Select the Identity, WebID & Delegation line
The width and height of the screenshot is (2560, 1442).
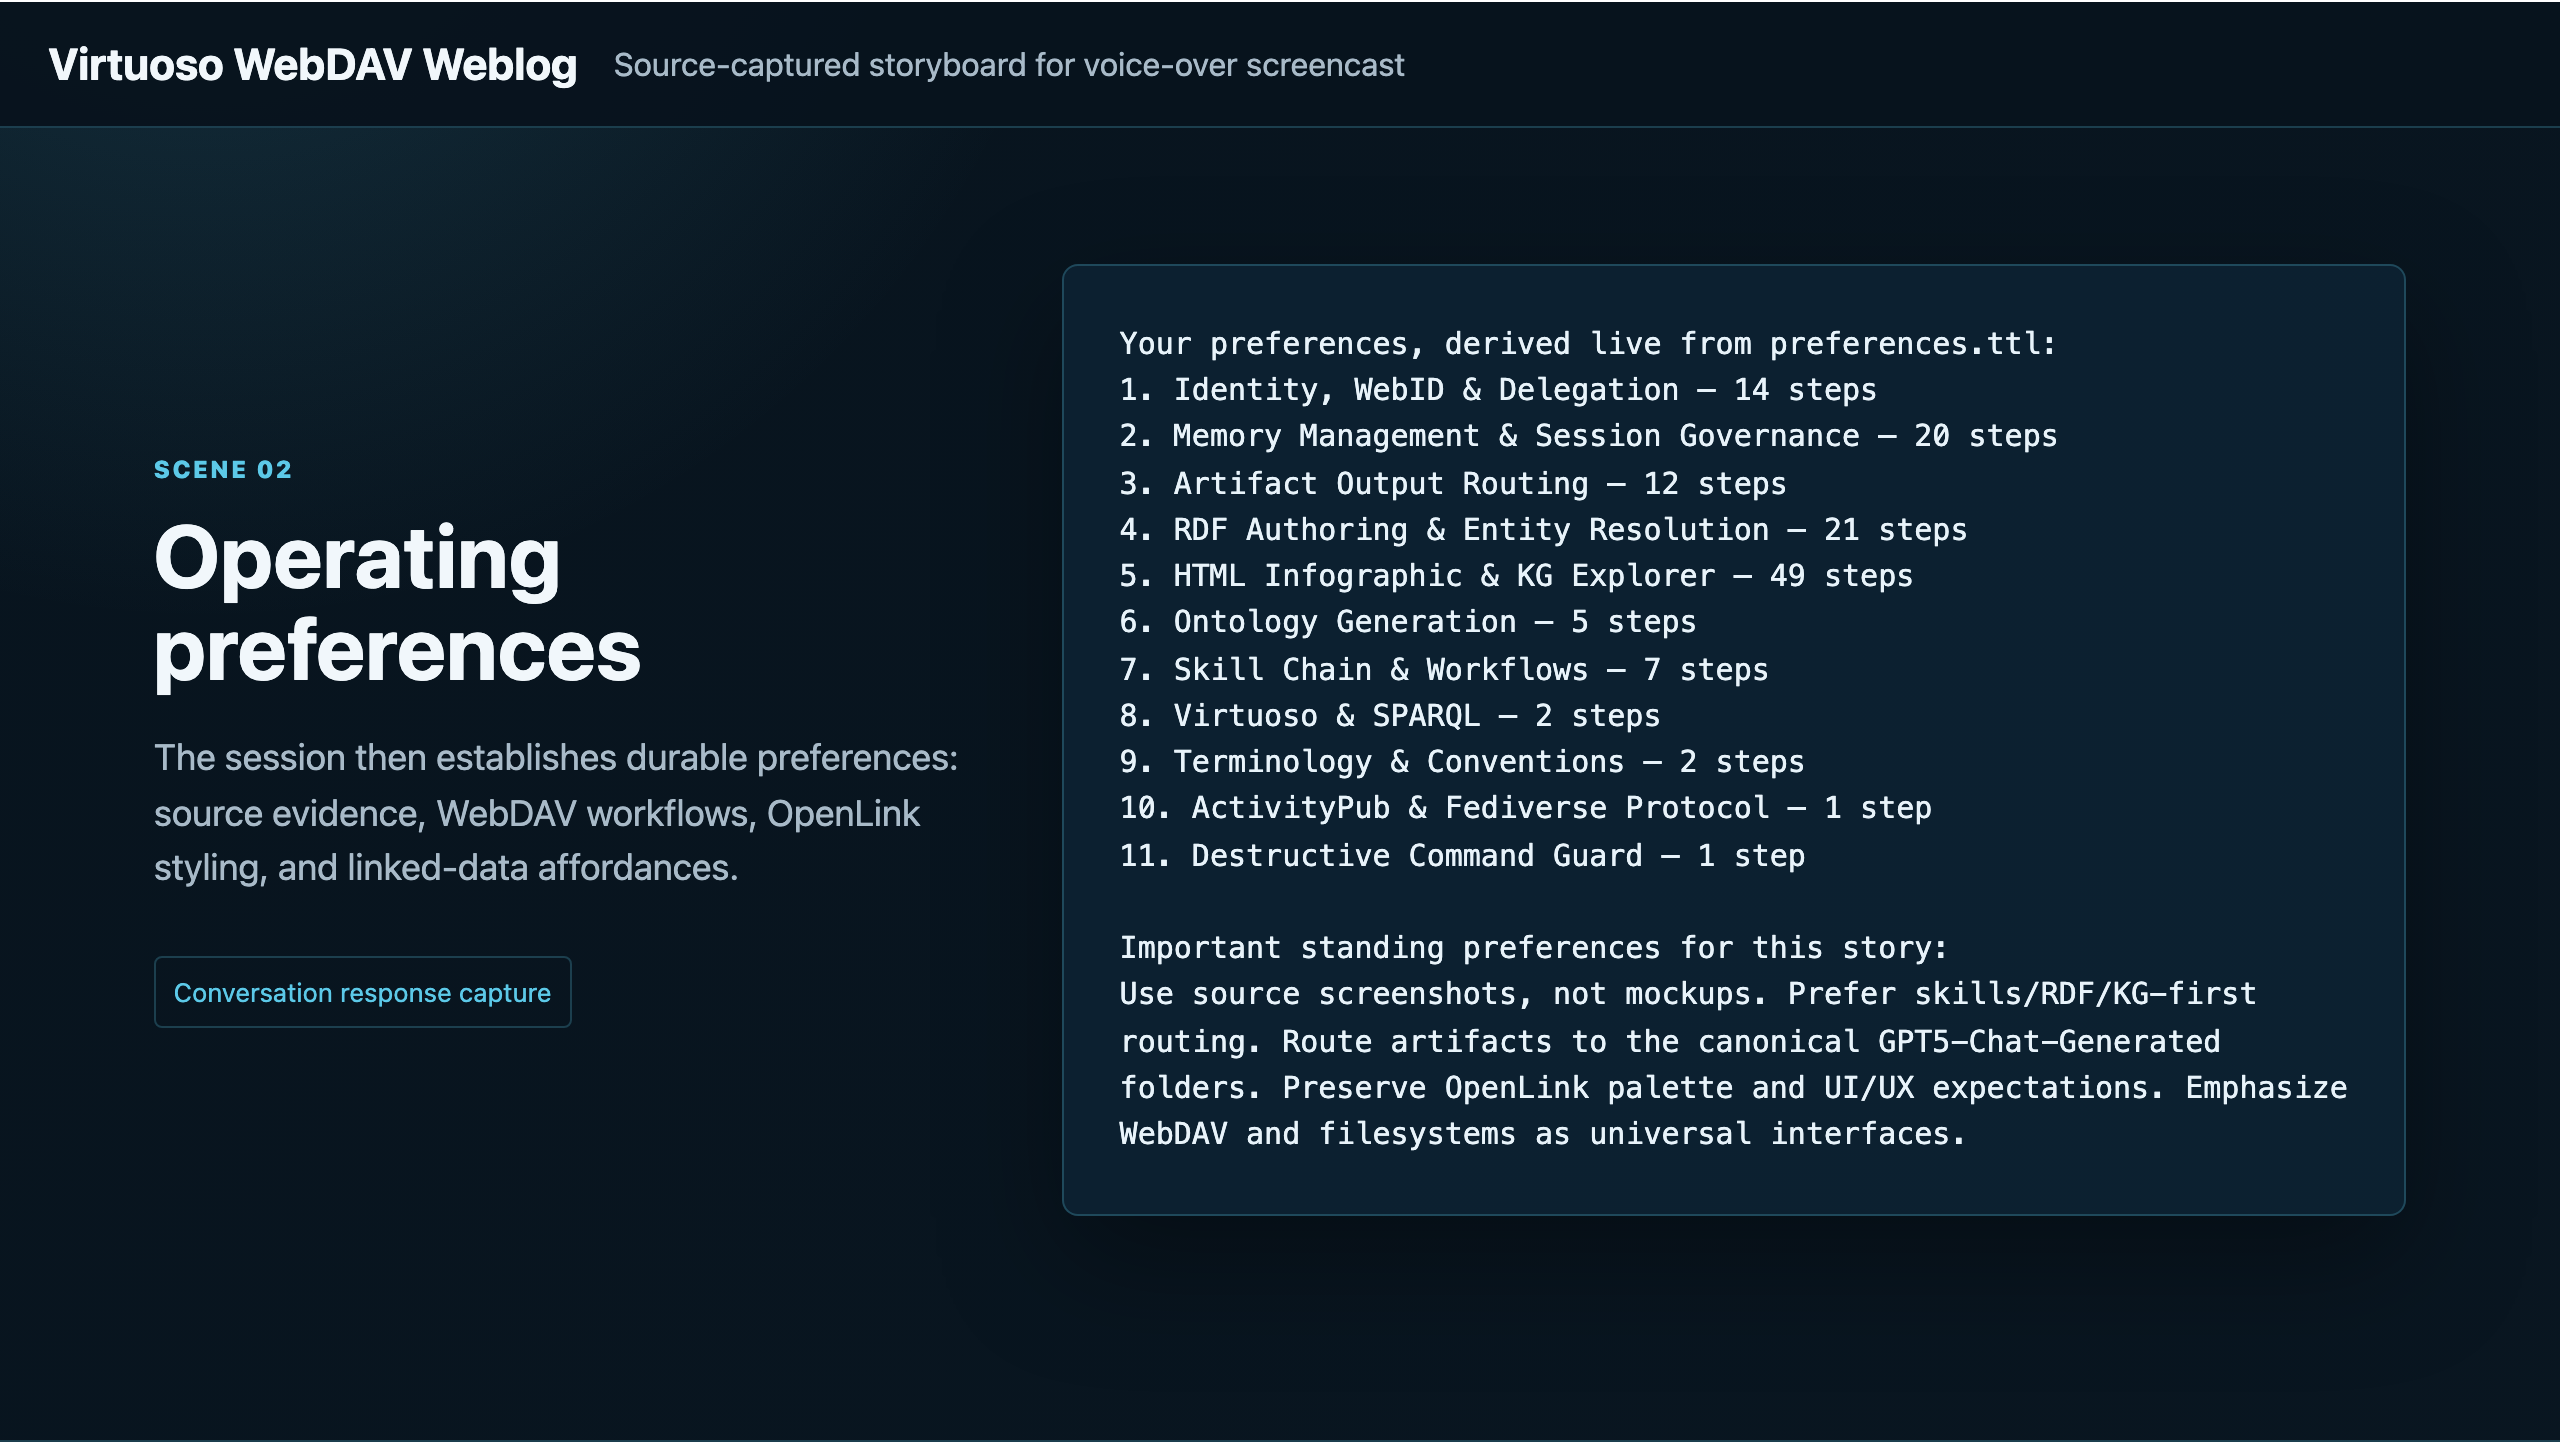(1498, 390)
